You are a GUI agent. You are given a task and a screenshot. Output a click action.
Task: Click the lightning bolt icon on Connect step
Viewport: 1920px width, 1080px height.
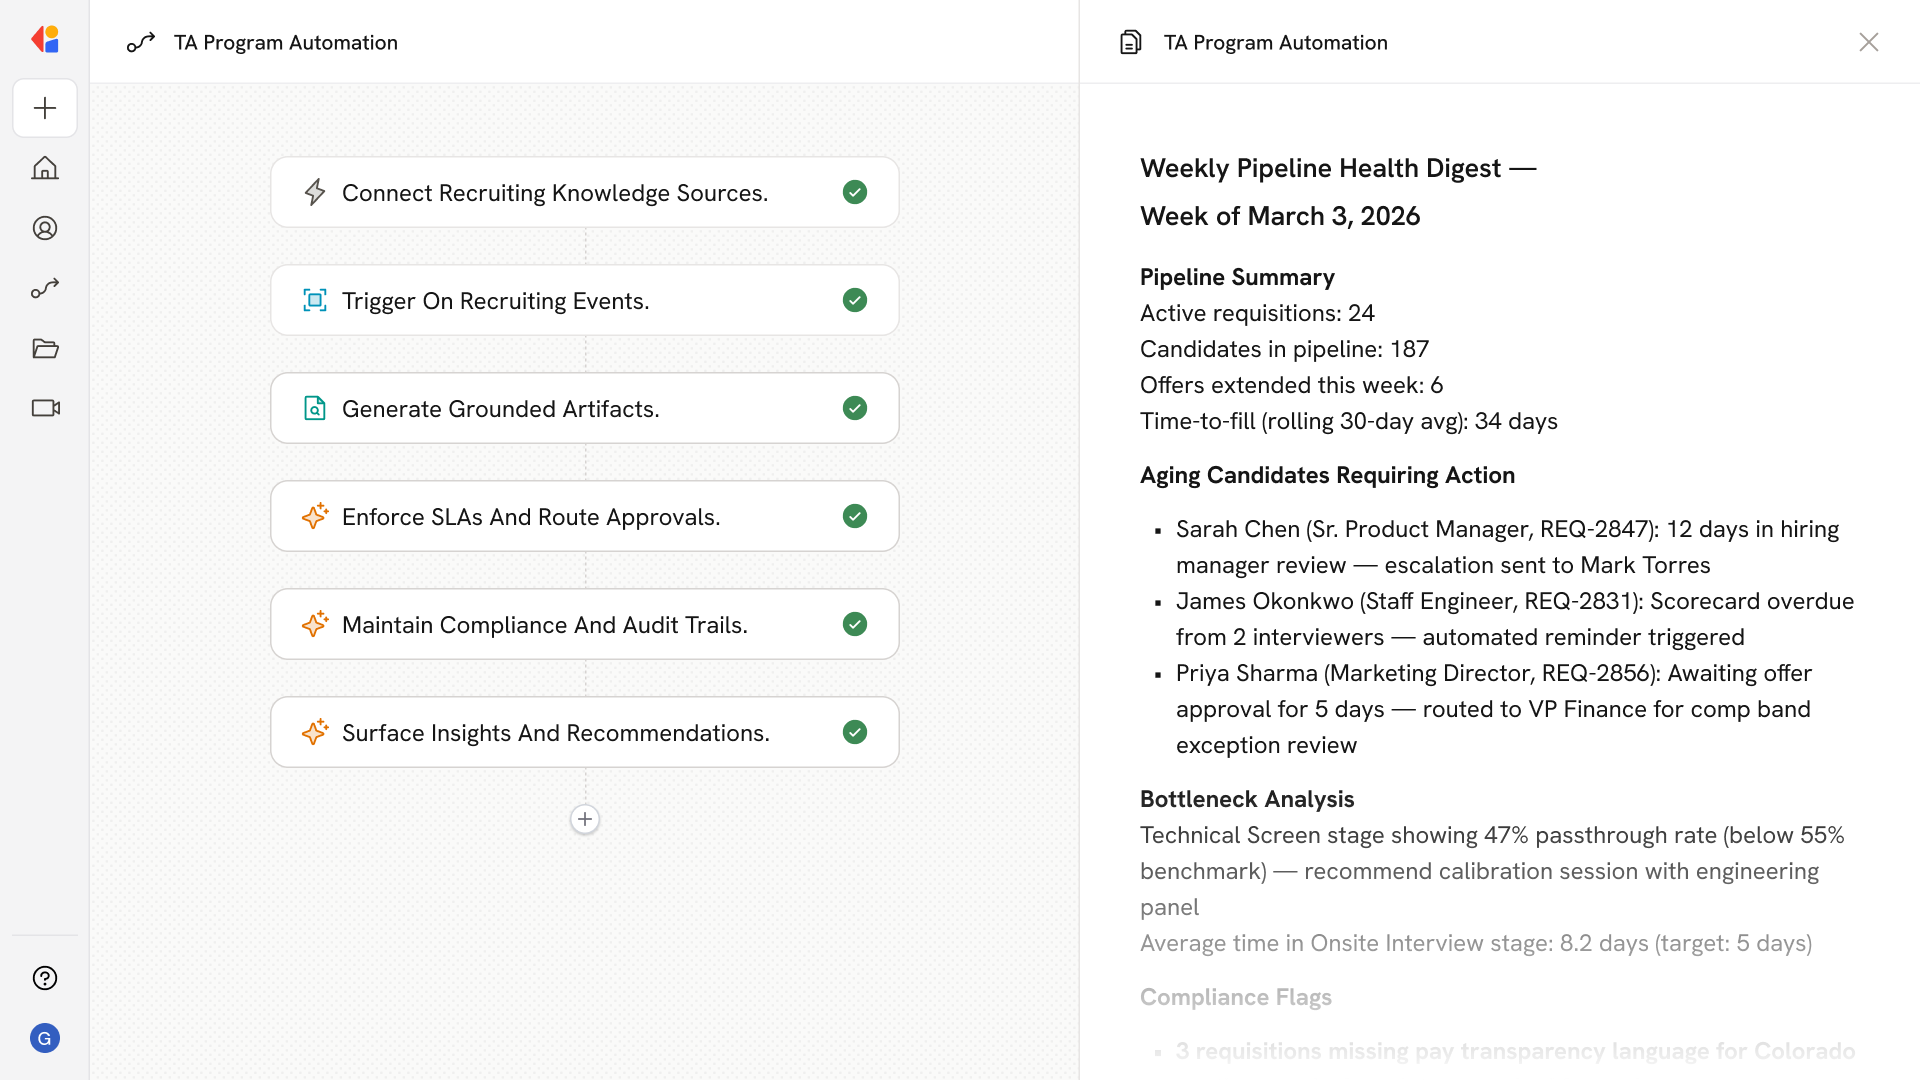pos(315,192)
